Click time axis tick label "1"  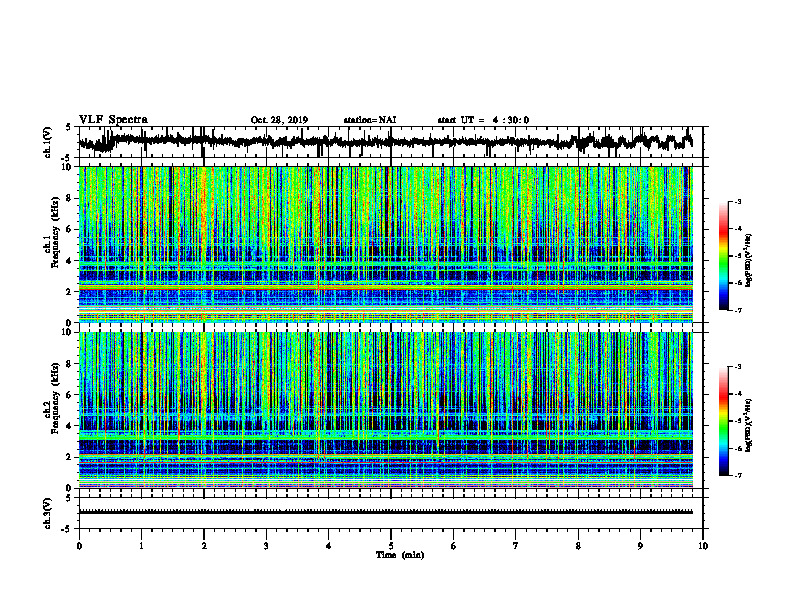[x=141, y=546]
